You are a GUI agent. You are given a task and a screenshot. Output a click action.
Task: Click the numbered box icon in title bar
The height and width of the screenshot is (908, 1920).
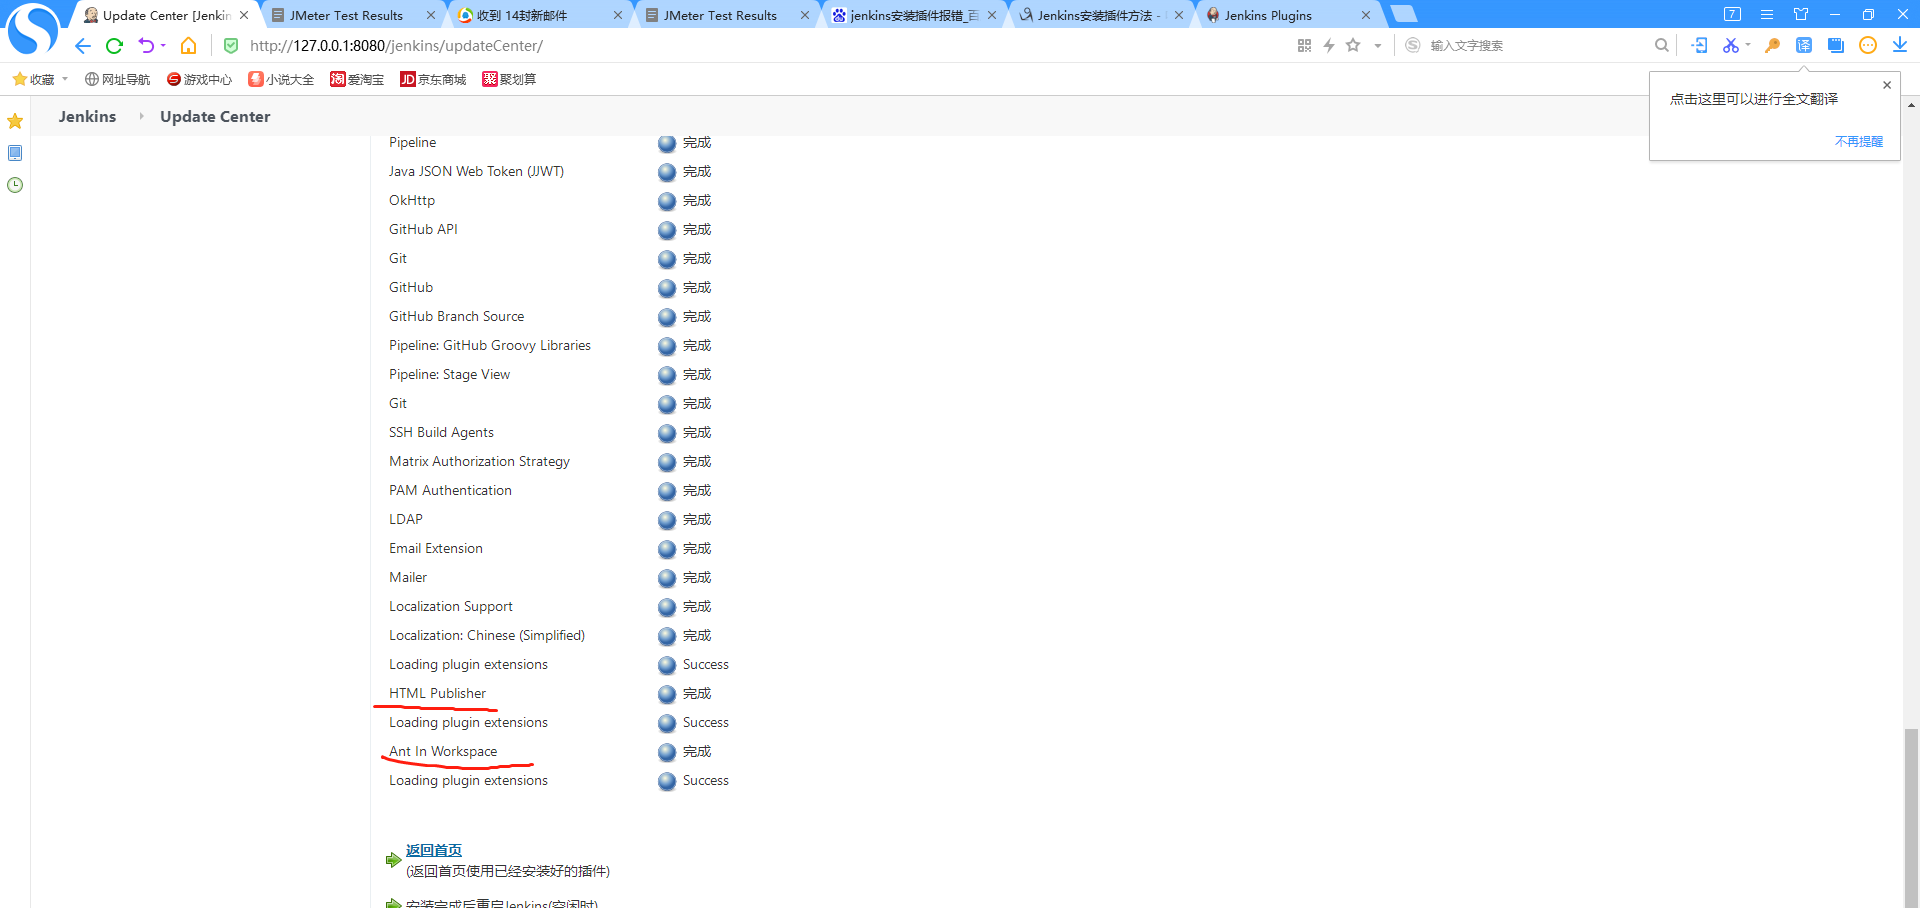point(1733,15)
